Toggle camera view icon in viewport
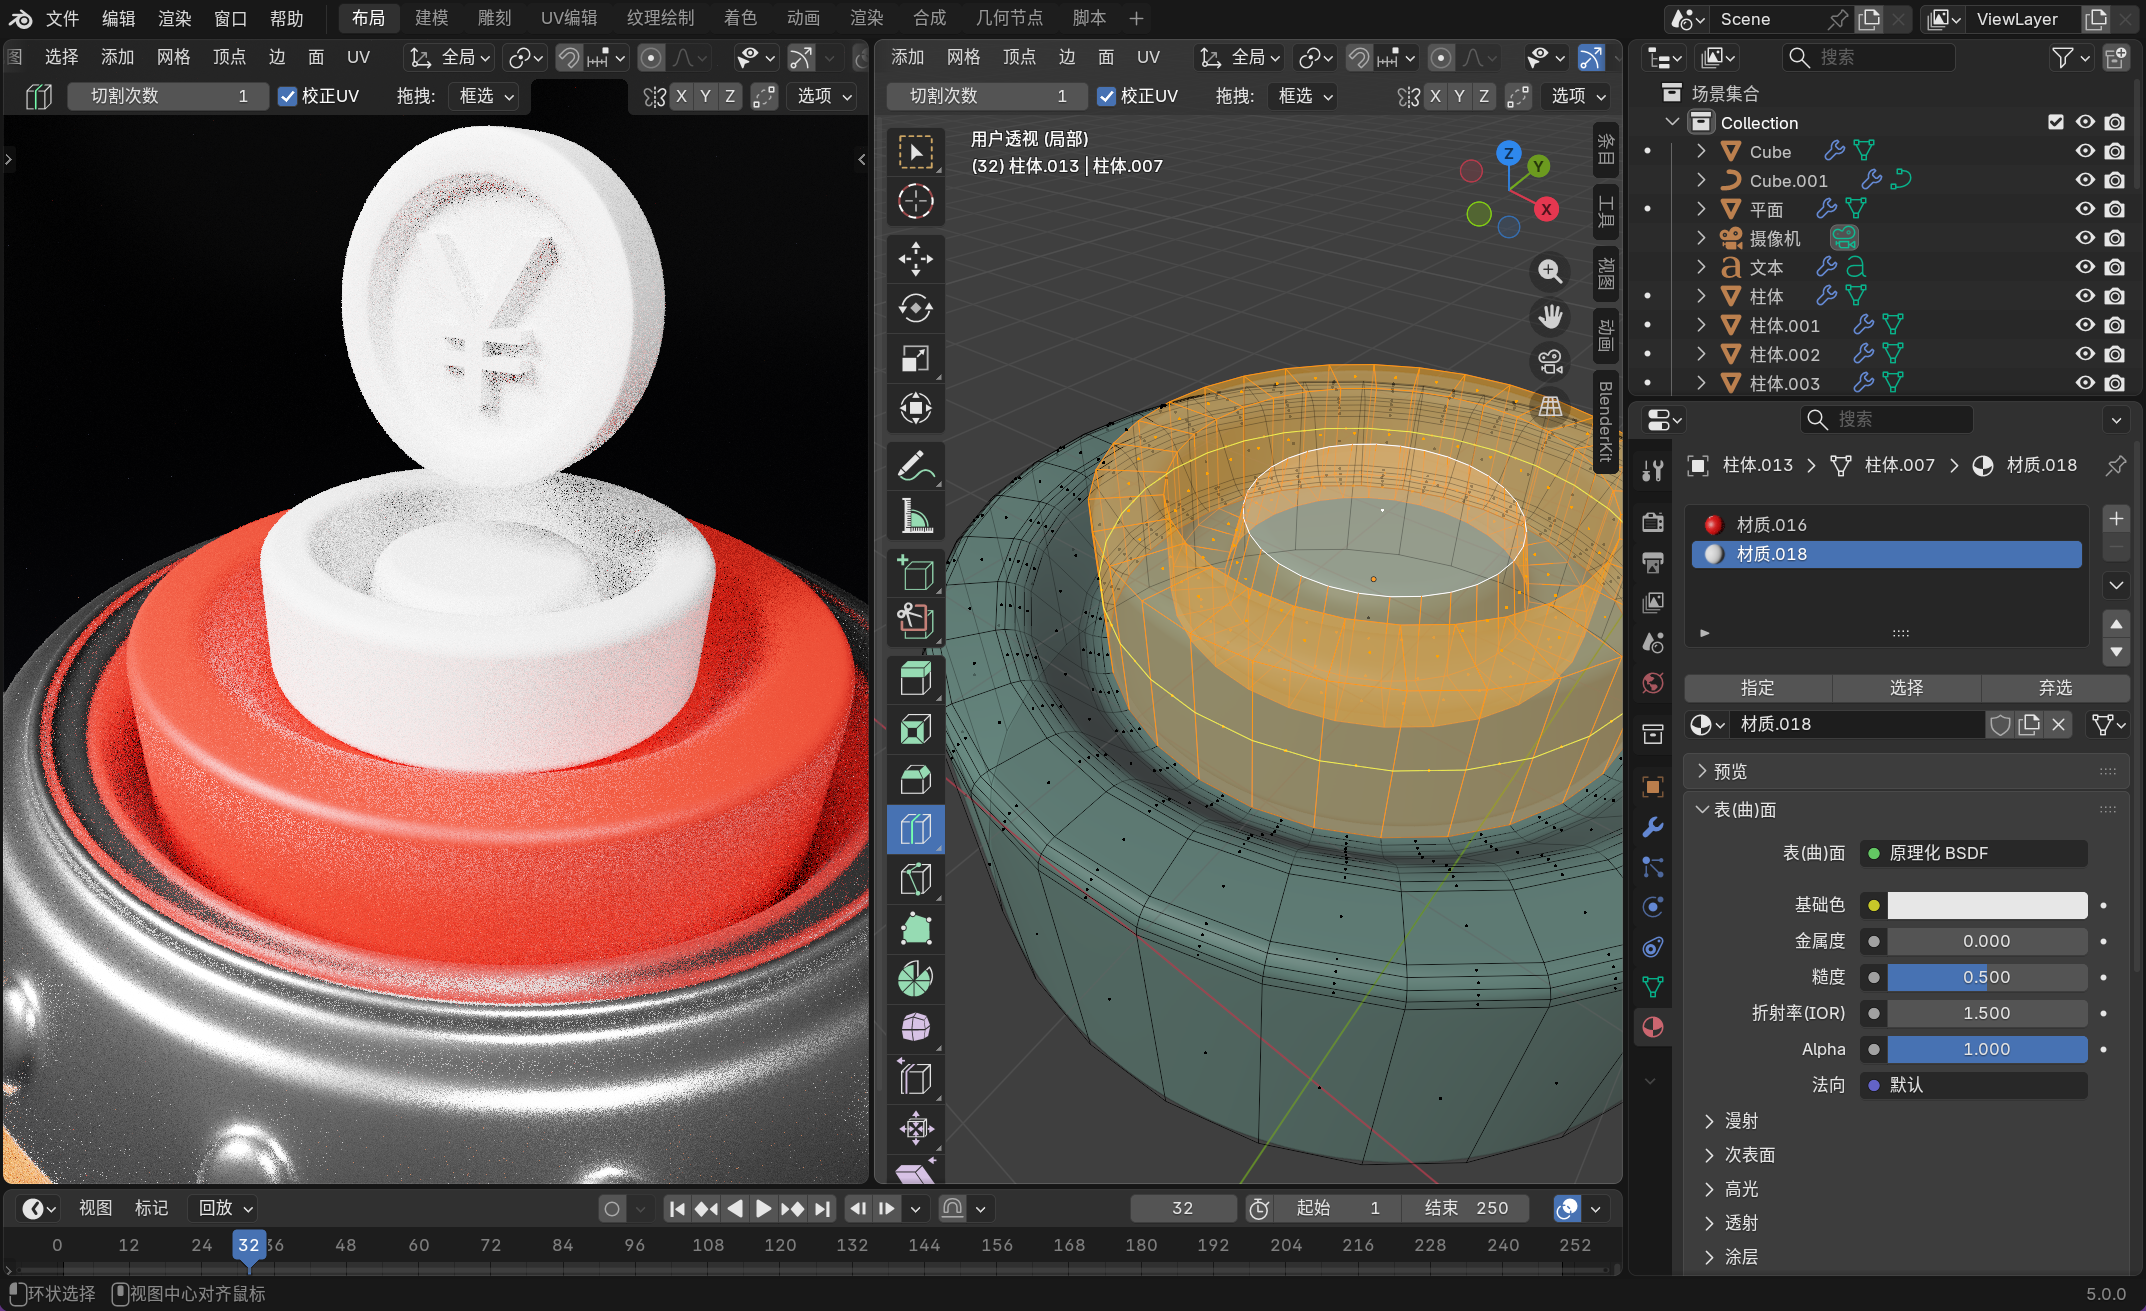2146x1311 pixels. [1550, 361]
